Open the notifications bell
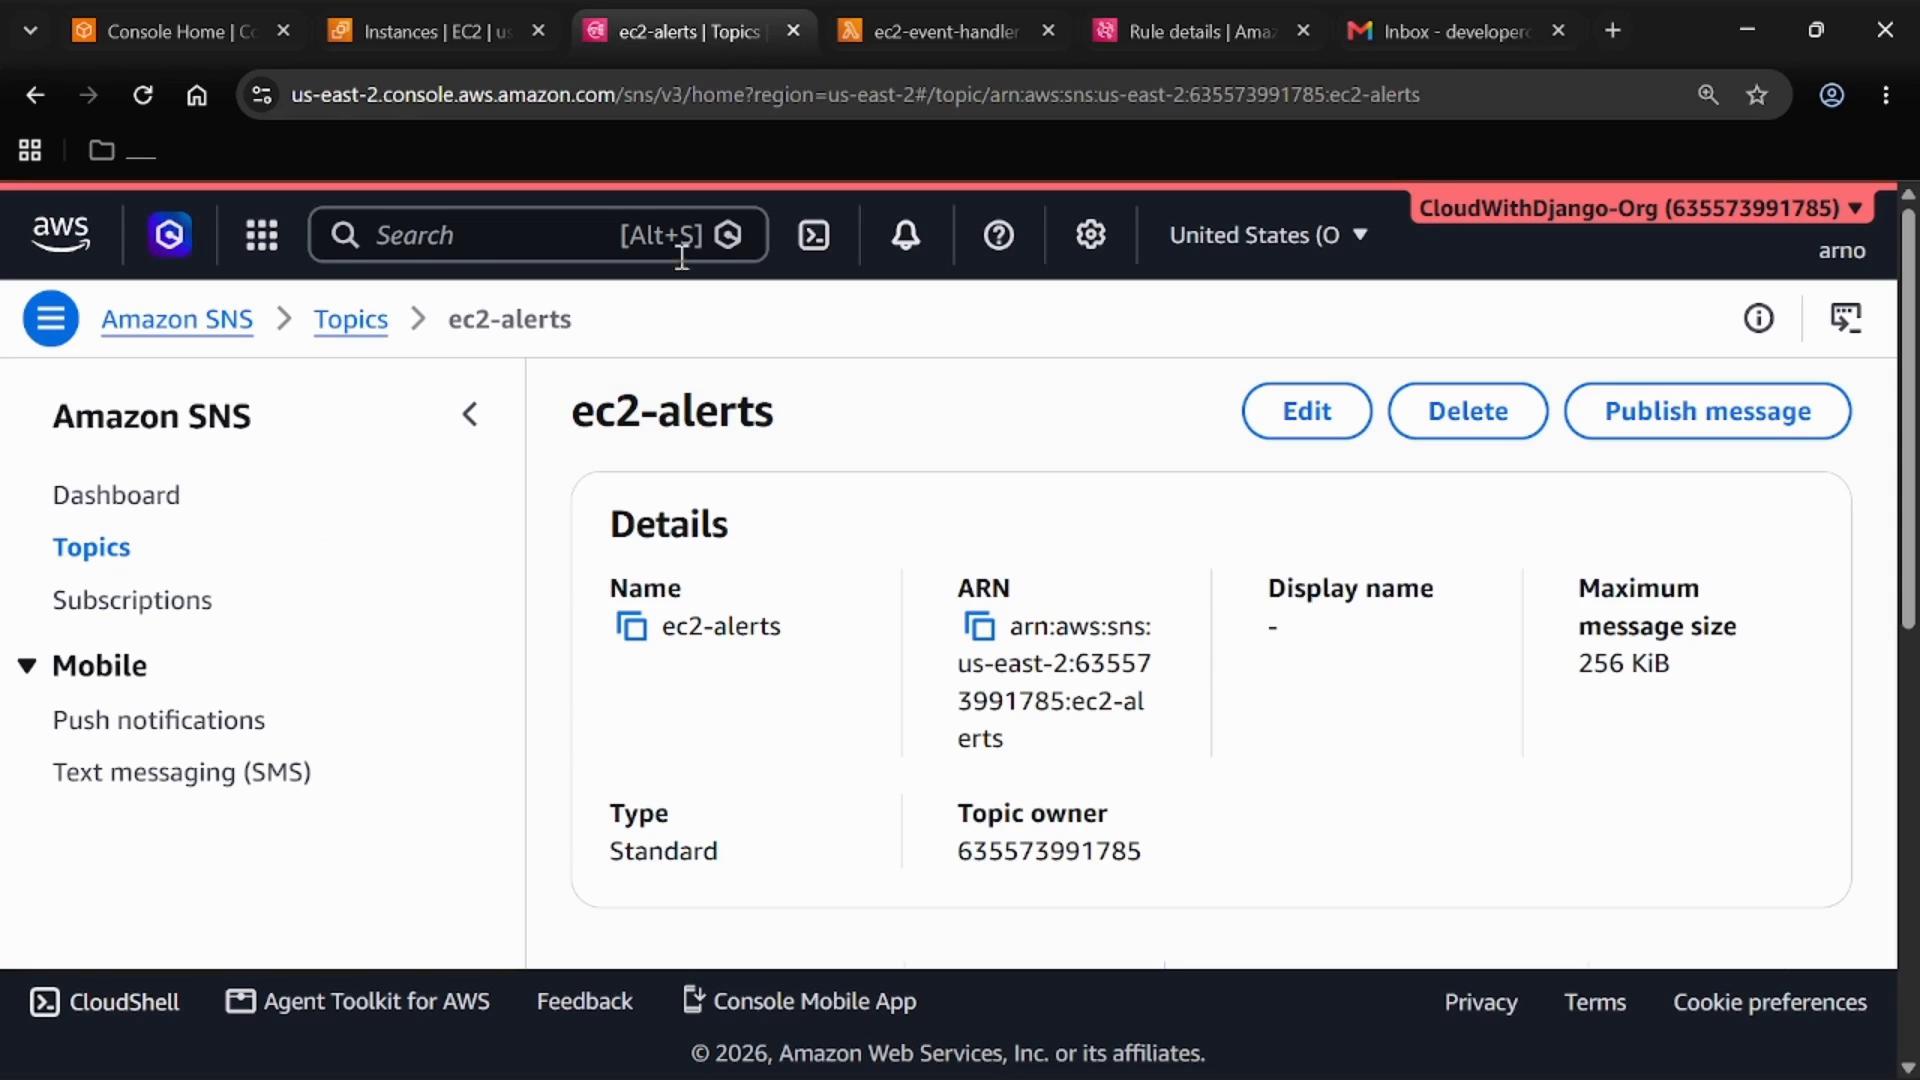This screenshot has height=1080, width=1920. (906, 235)
